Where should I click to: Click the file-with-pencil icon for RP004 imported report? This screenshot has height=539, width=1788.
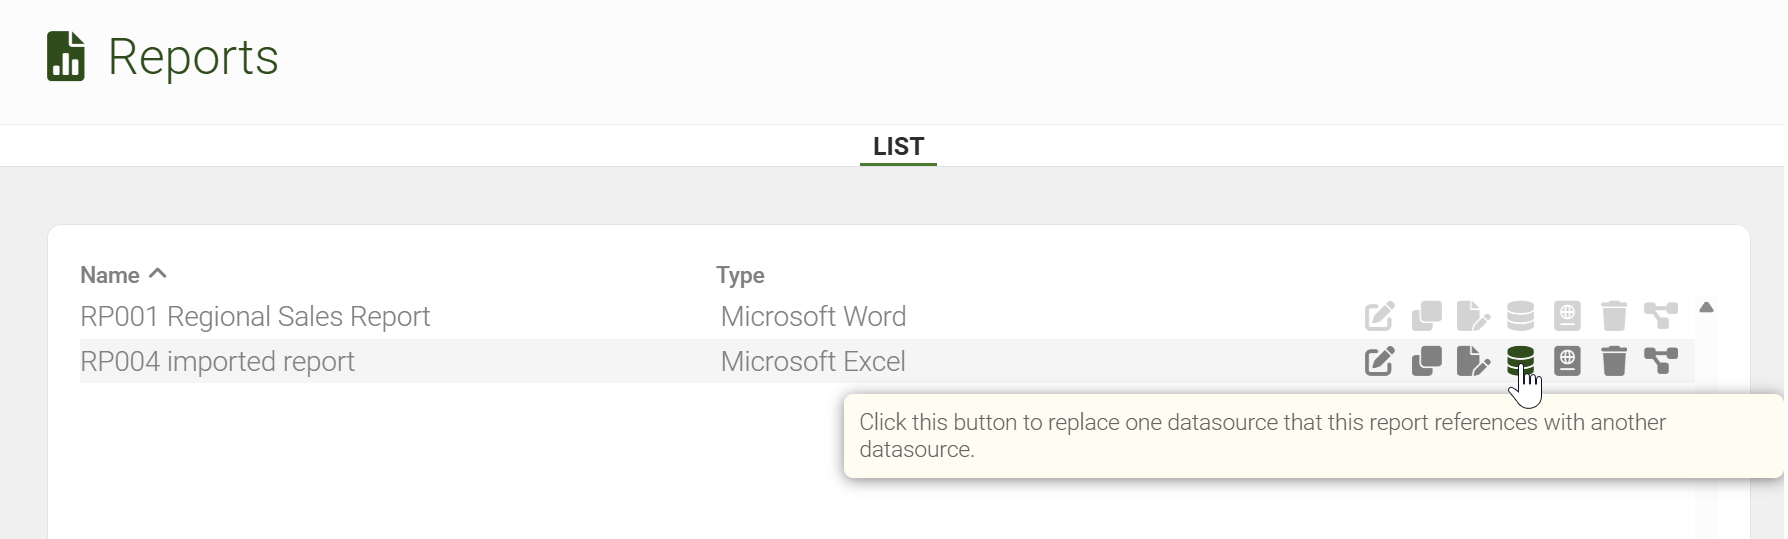1473,361
